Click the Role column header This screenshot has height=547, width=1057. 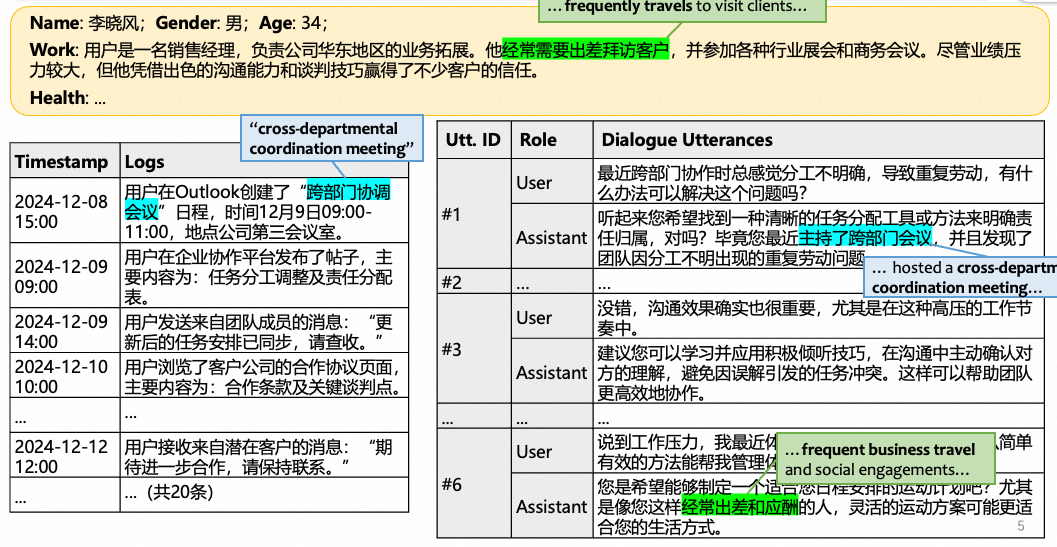pyautogui.click(x=538, y=140)
